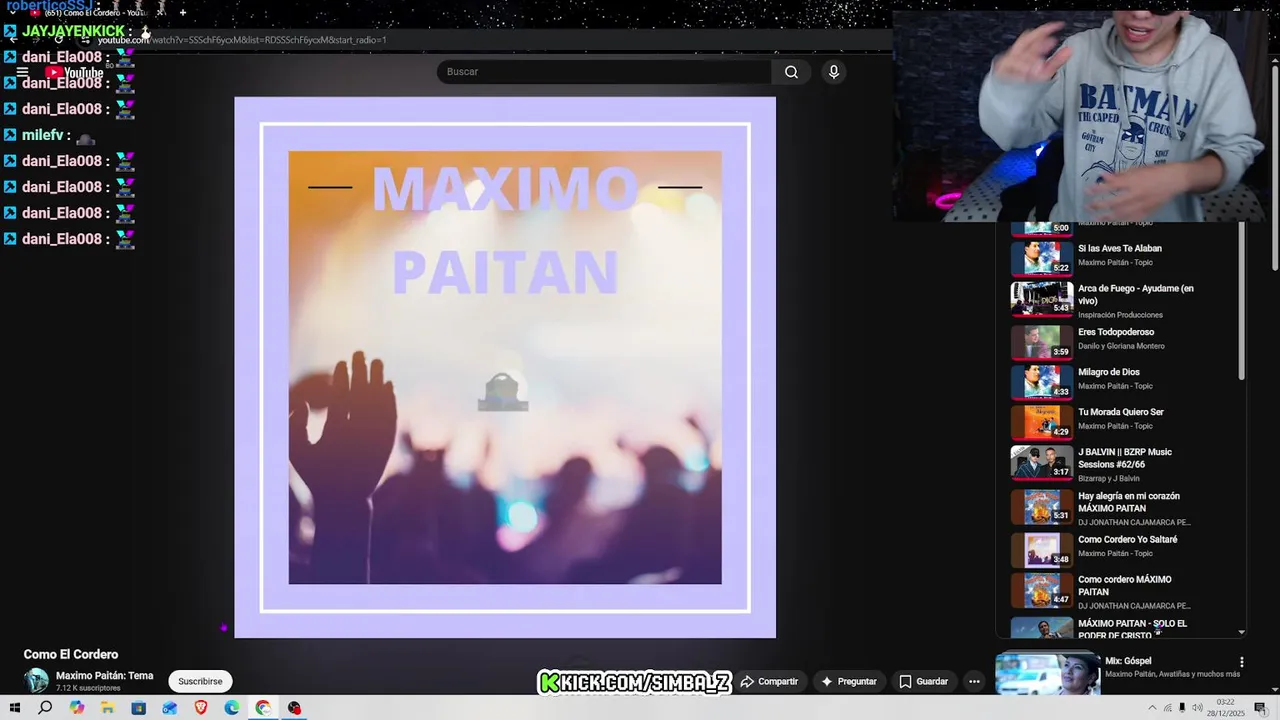Reload the page in browser toolbar
Image resolution: width=1280 pixels, height=720 pixels.
tap(59, 40)
